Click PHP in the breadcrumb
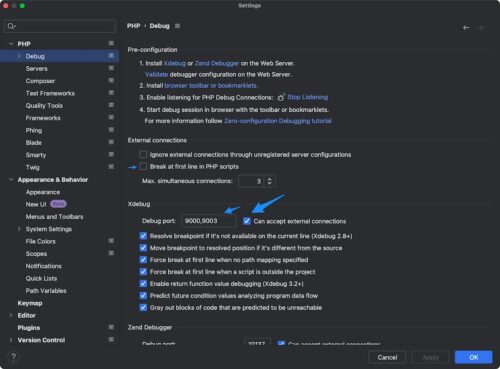 [133, 26]
